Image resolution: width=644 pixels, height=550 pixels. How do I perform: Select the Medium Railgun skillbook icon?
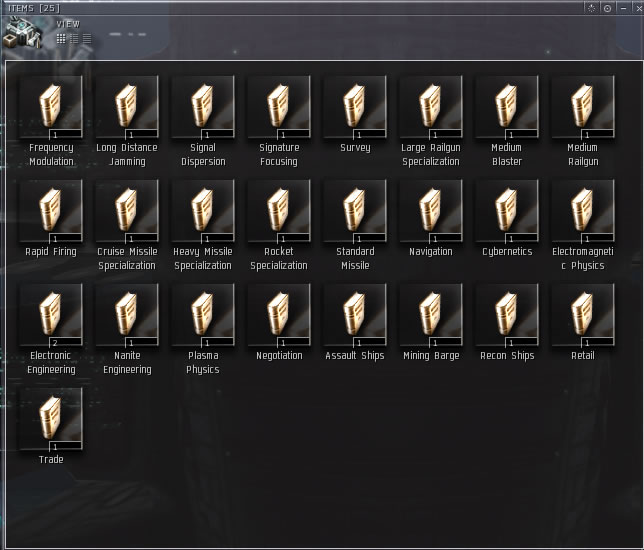point(583,107)
